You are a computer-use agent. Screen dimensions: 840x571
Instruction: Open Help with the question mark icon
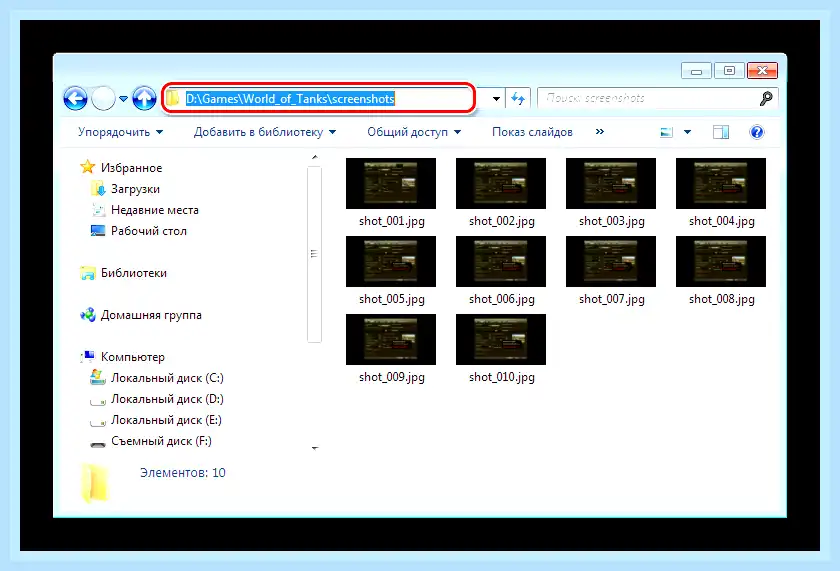(756, 132)
